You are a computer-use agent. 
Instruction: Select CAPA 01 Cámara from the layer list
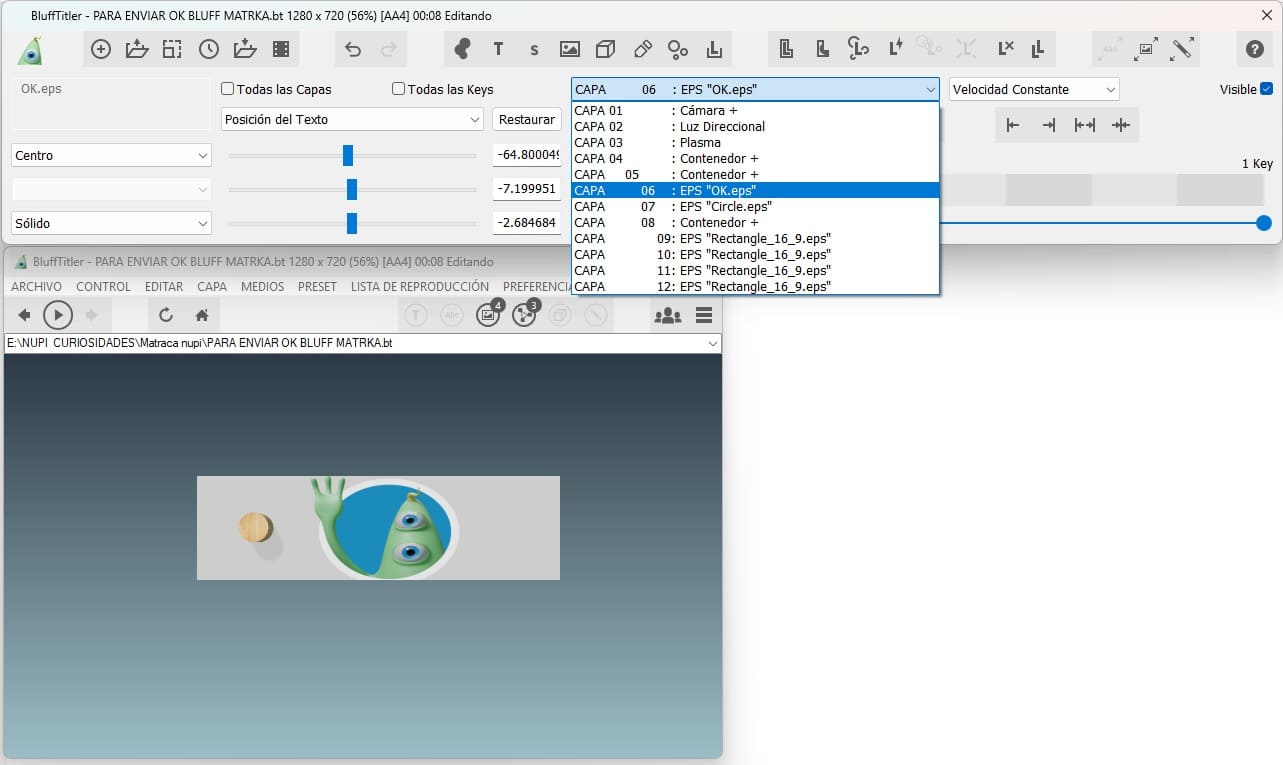[755, 110]
